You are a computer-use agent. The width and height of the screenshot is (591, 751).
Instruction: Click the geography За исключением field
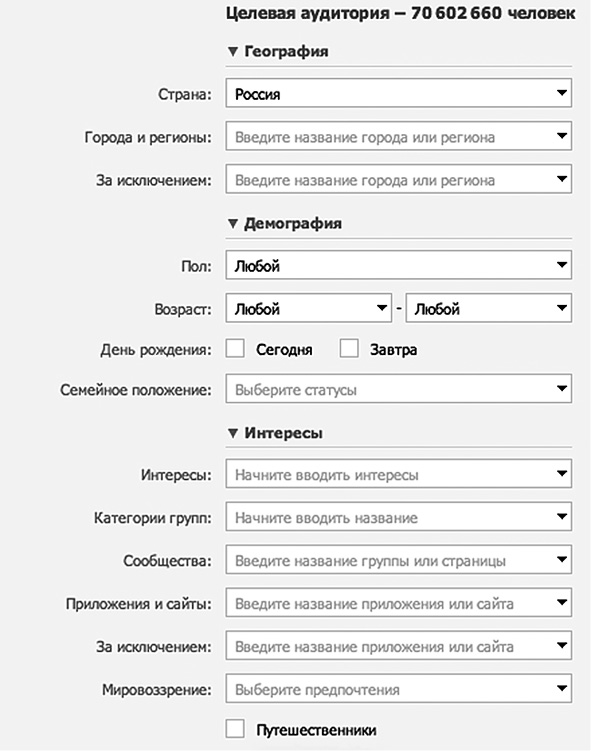tap(398, 179)
